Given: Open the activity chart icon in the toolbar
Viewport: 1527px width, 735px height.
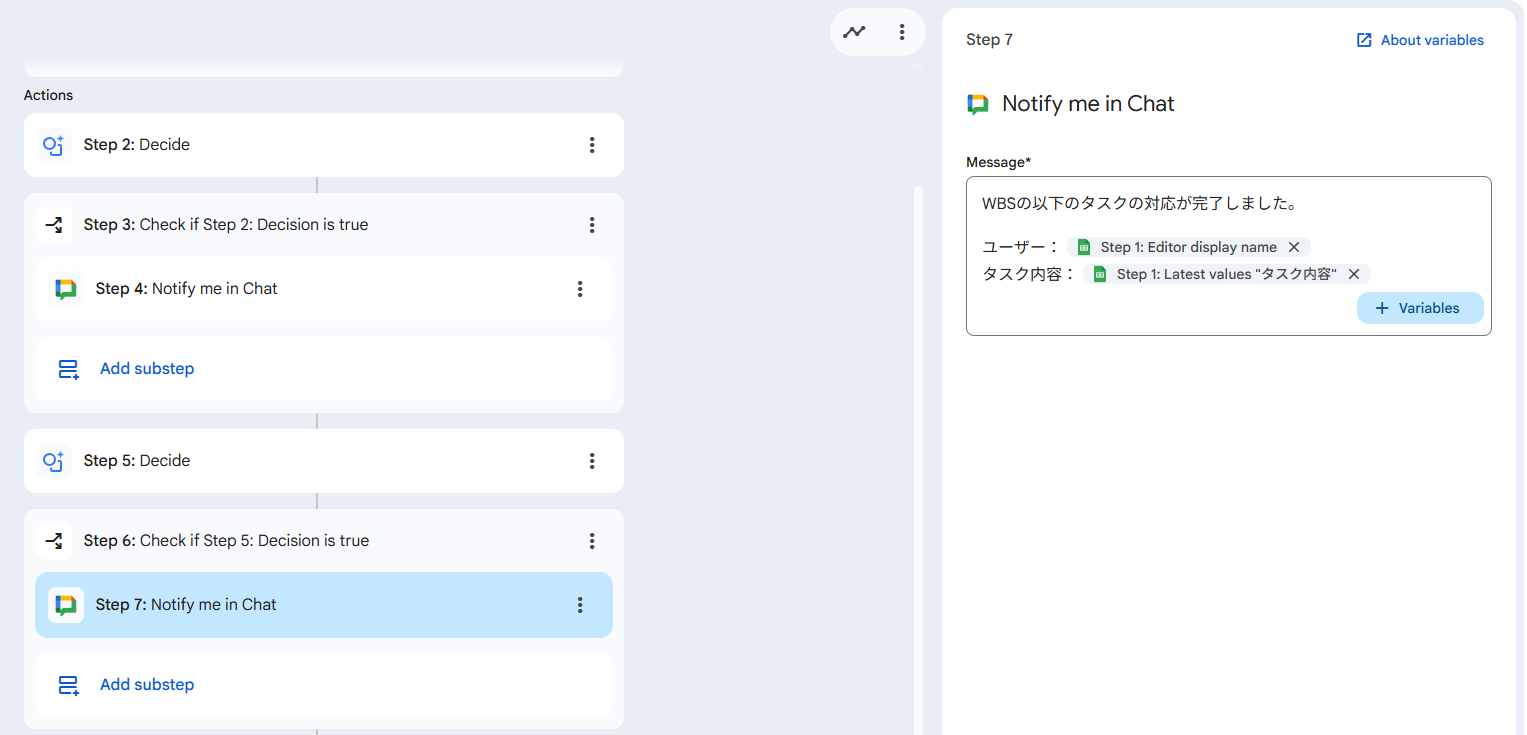Looking at the screenshot, I should pos(854,32).
